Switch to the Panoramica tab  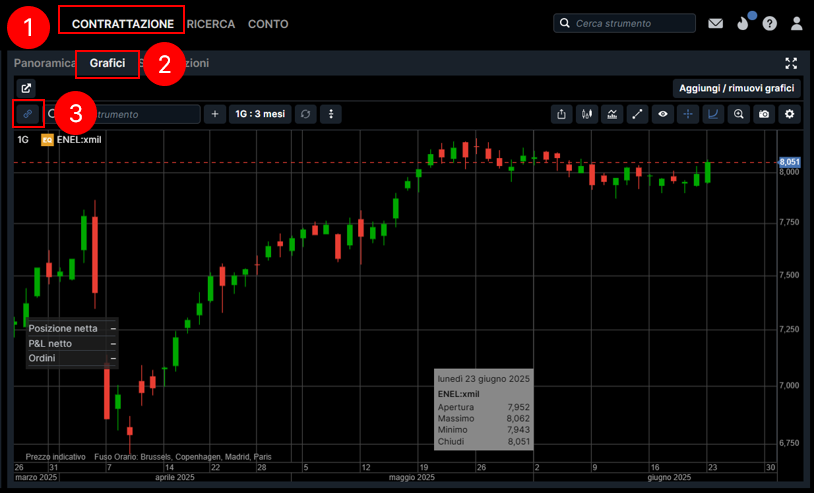(x=44, y=63)
